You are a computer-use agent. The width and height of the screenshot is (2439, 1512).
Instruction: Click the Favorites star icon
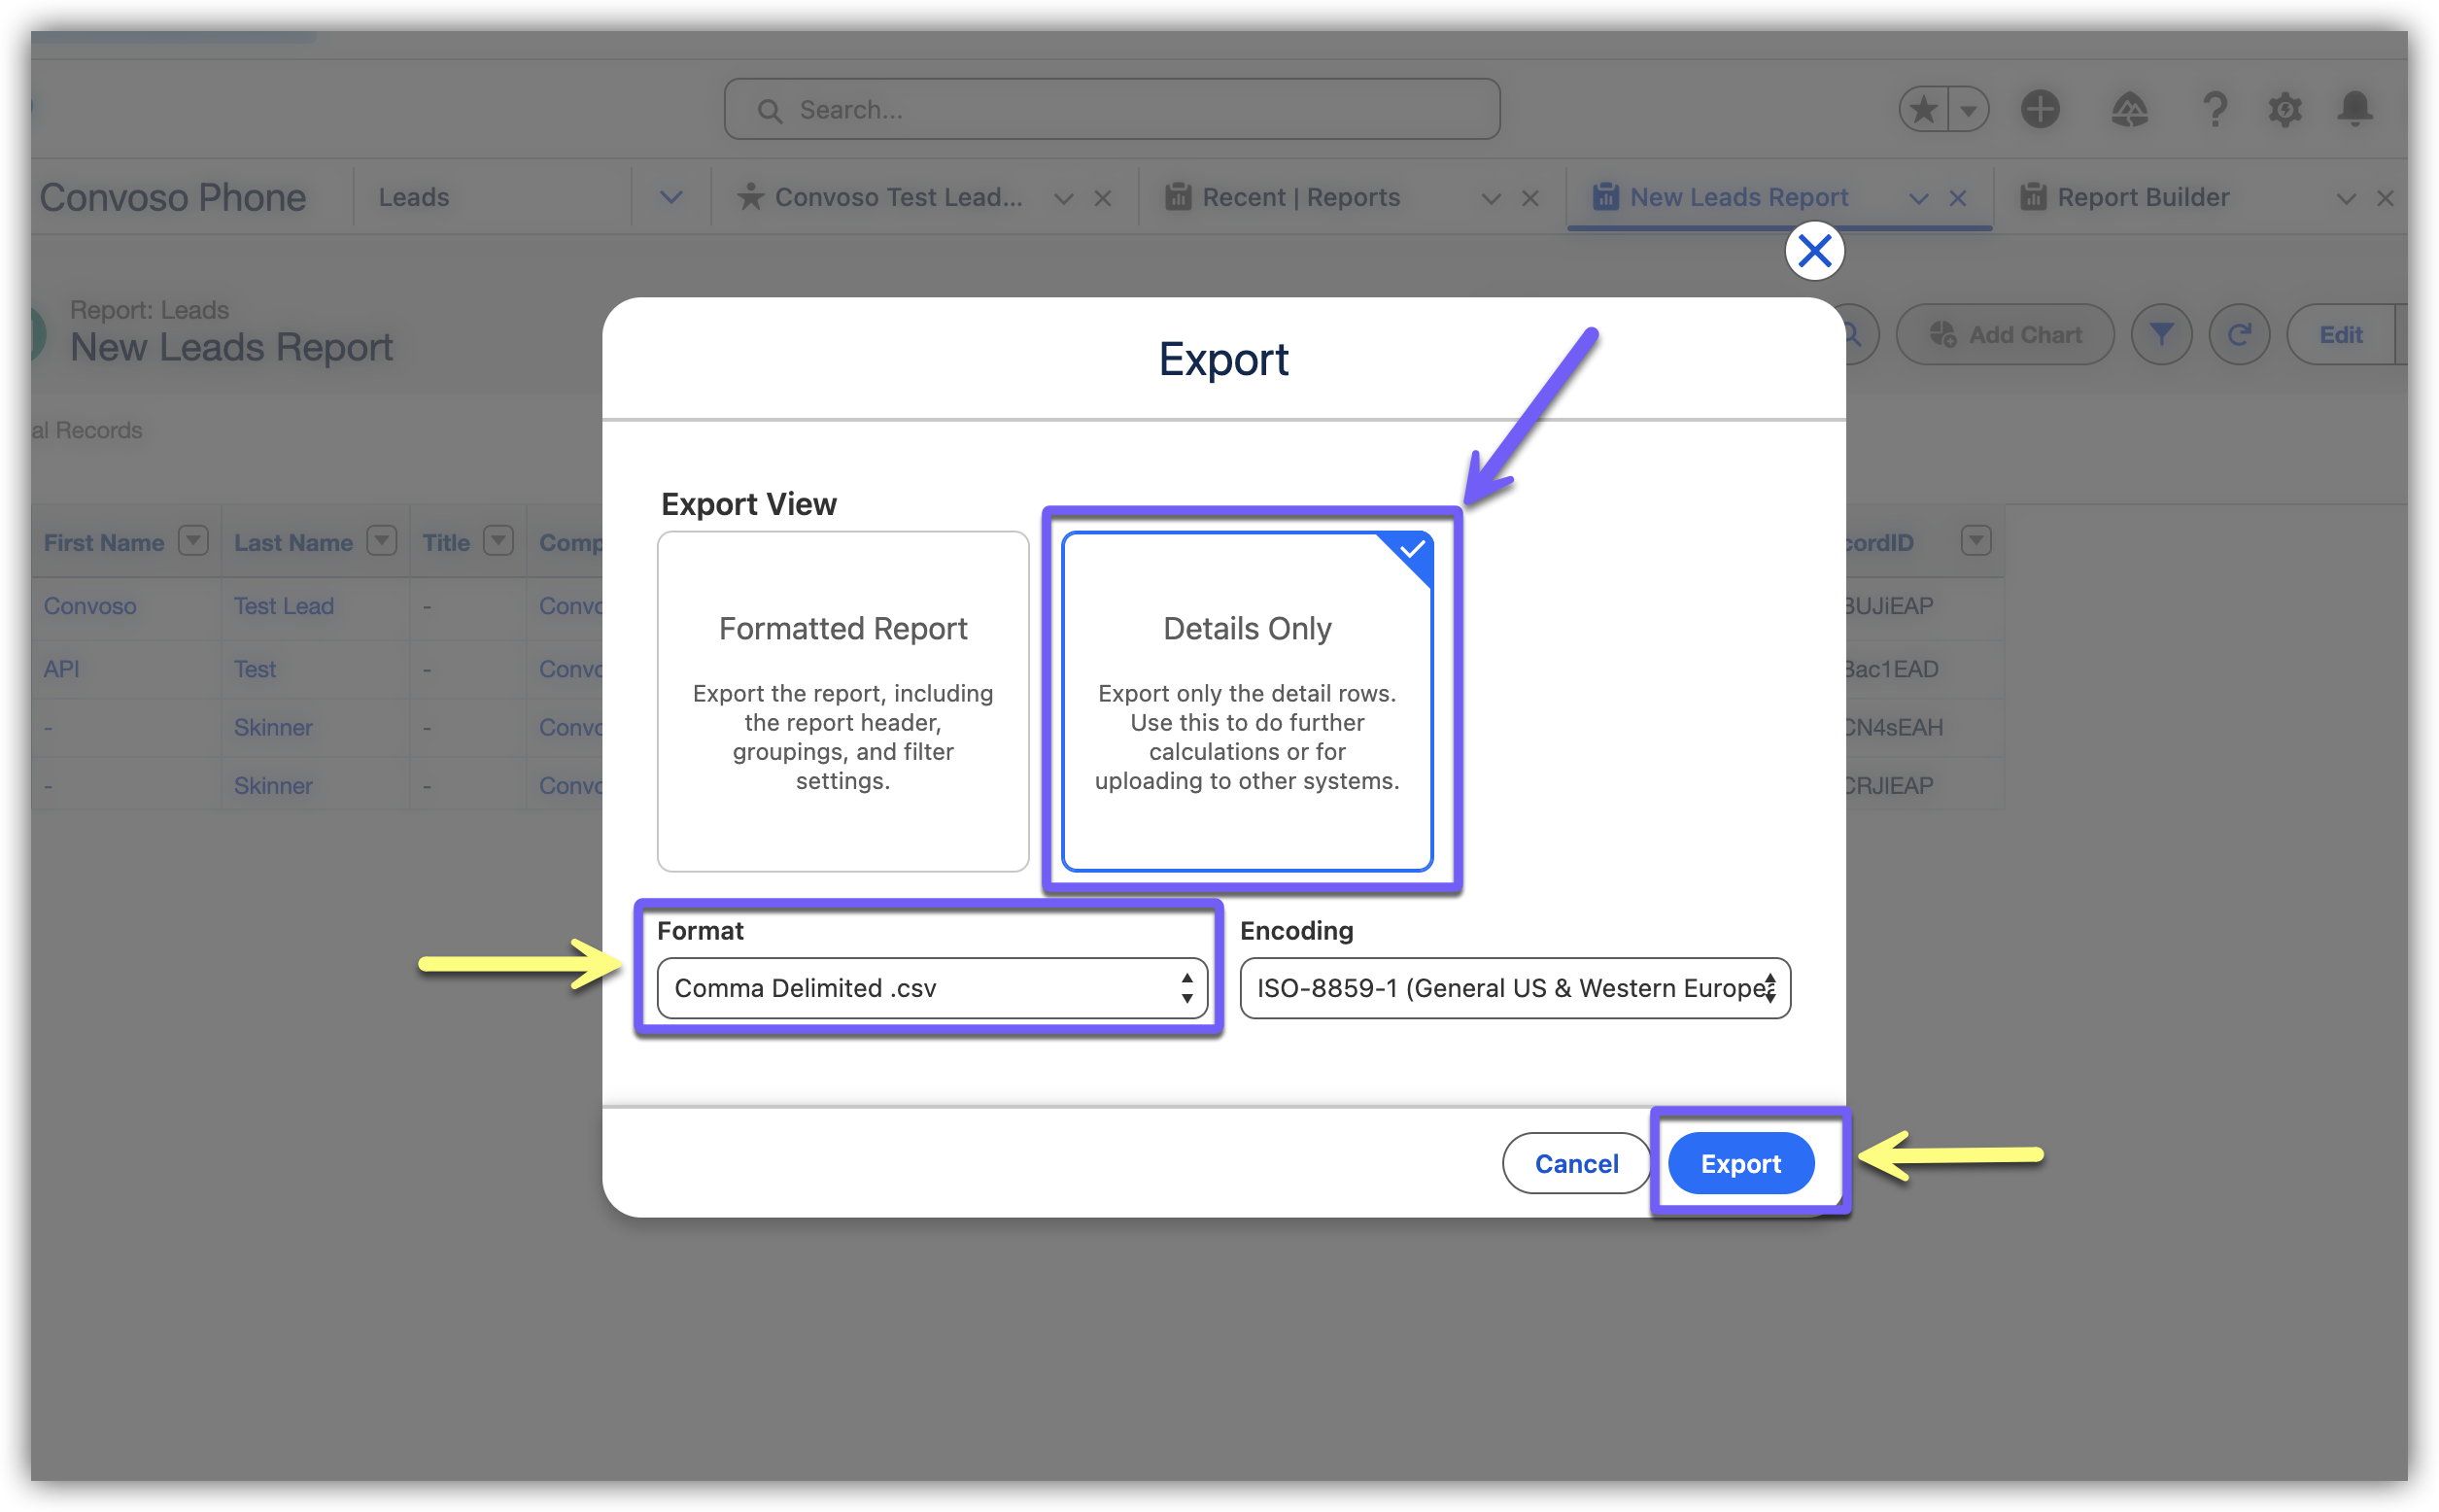(x=1923, y=109)
